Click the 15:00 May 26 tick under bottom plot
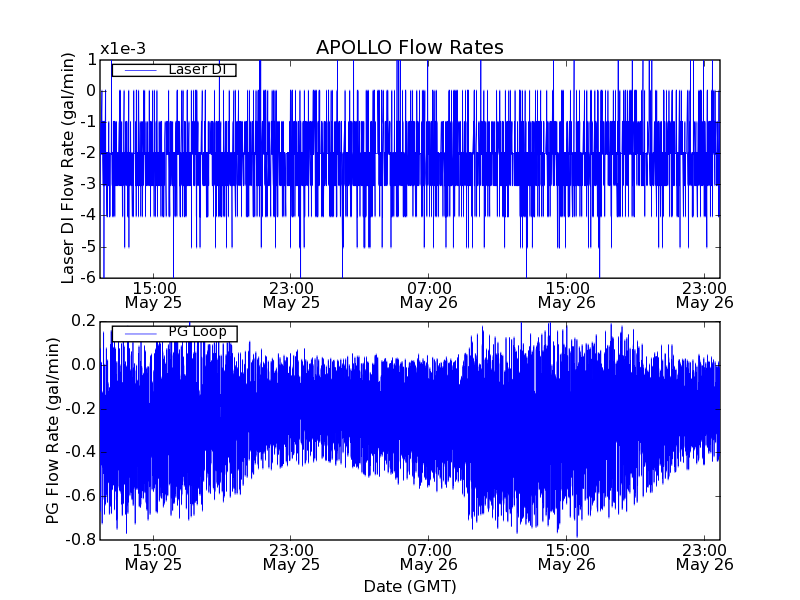Image resolution: width=800 pixels, height=600 pixels. pyautogui.click(x=566, y=557)
